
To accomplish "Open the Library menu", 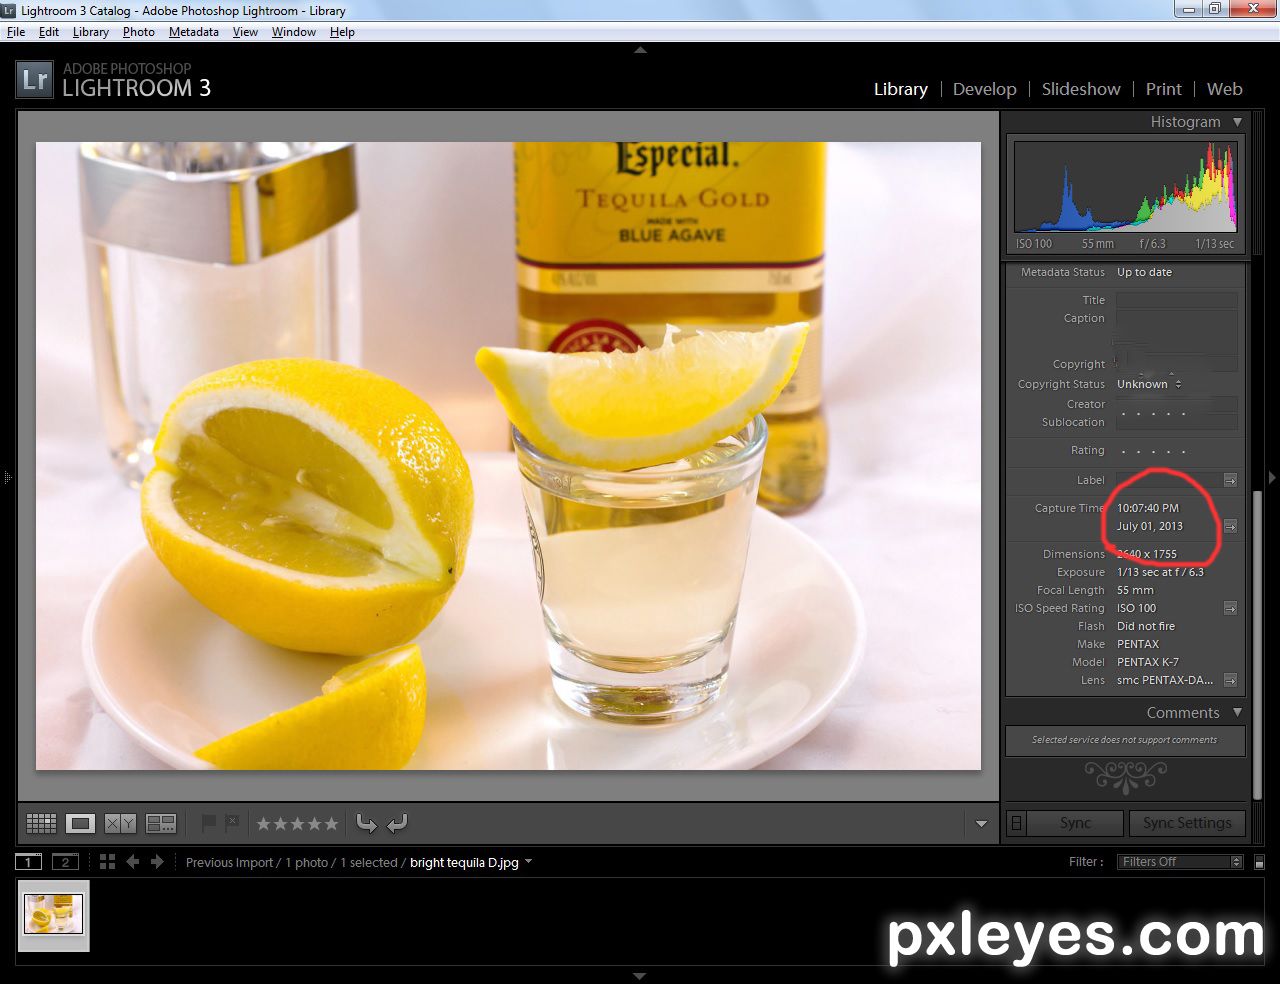I will [x=91, y=32].
